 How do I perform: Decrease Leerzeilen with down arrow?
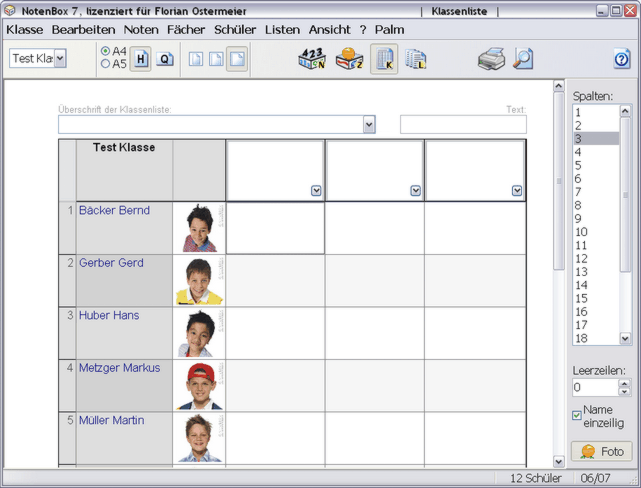(x=624, y=392)
